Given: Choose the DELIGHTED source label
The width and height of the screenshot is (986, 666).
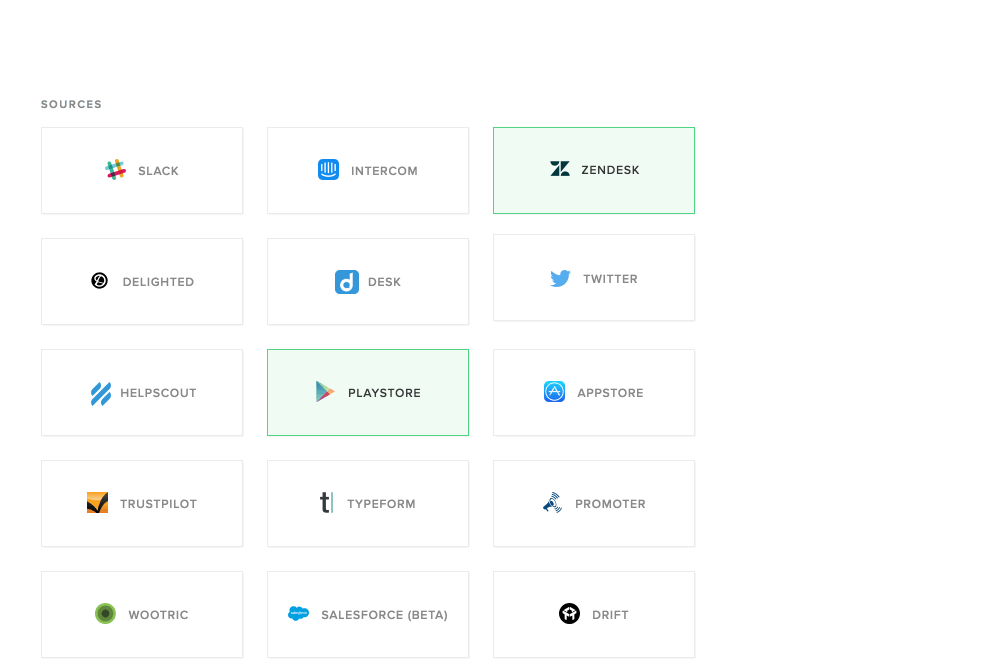Looking at the screenshot, I should 158,282.
